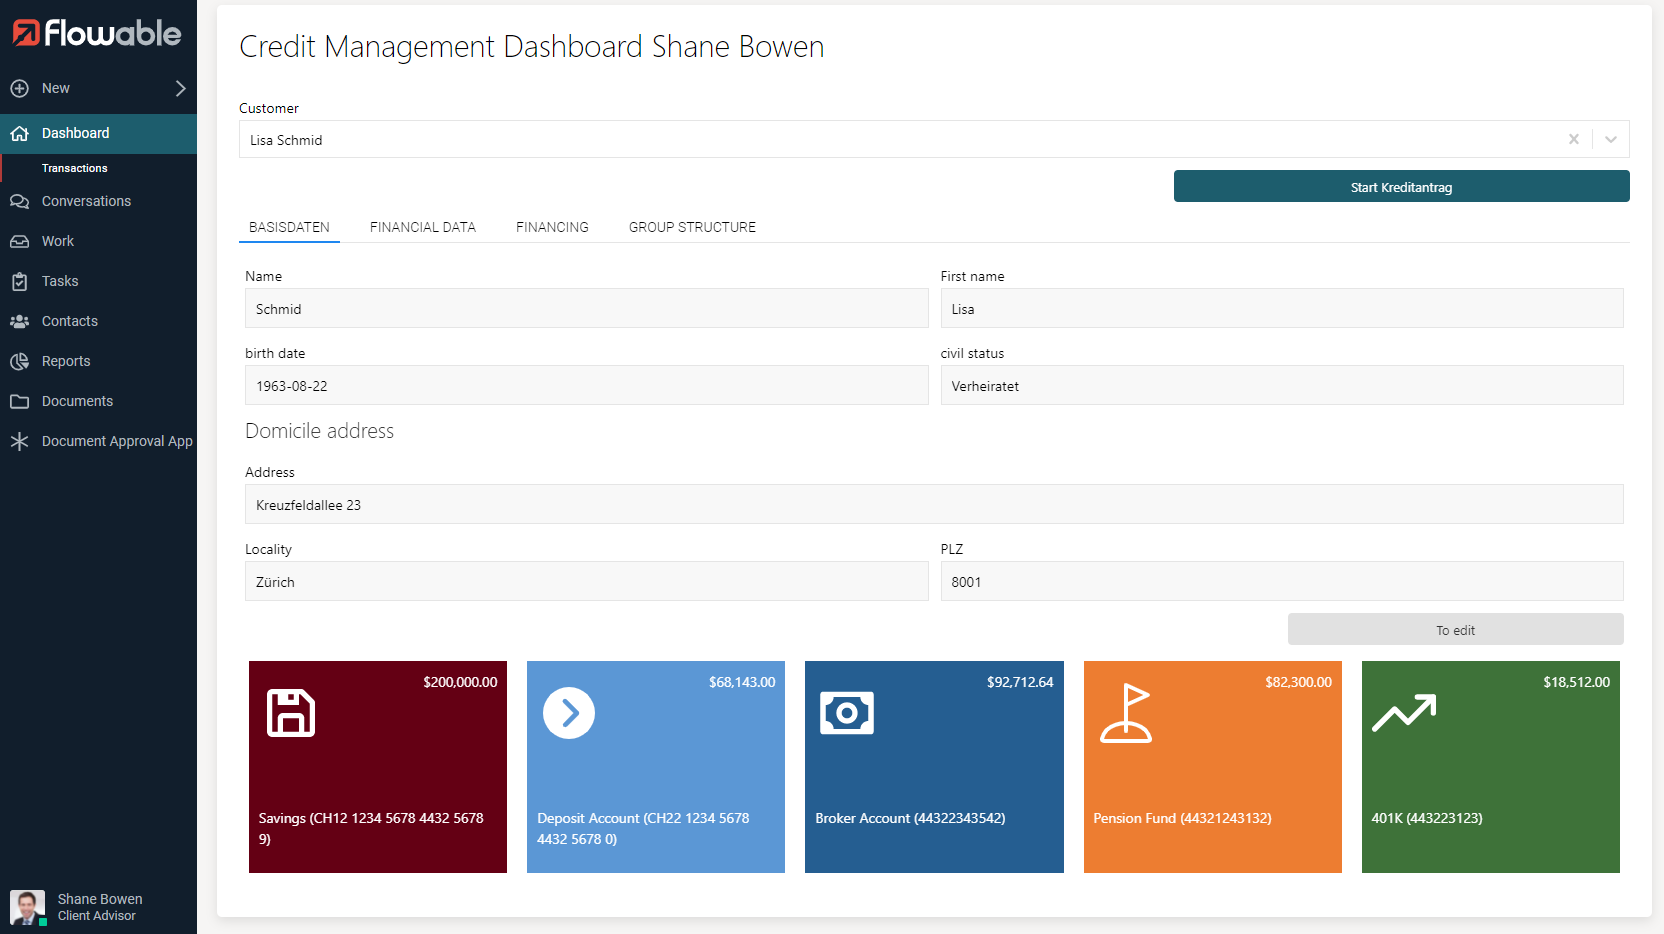Click the New plus icon
The width and height of the screenshot is (1664, 934).
click(19, 88)
